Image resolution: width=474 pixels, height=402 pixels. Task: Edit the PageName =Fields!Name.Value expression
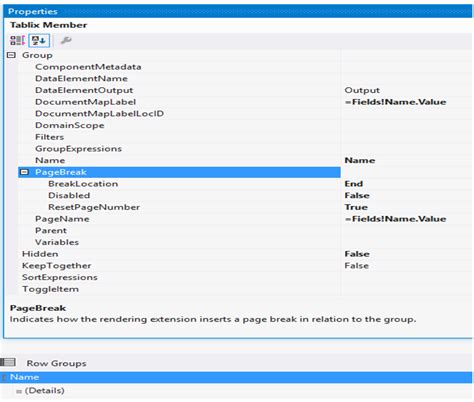[395, 219]
